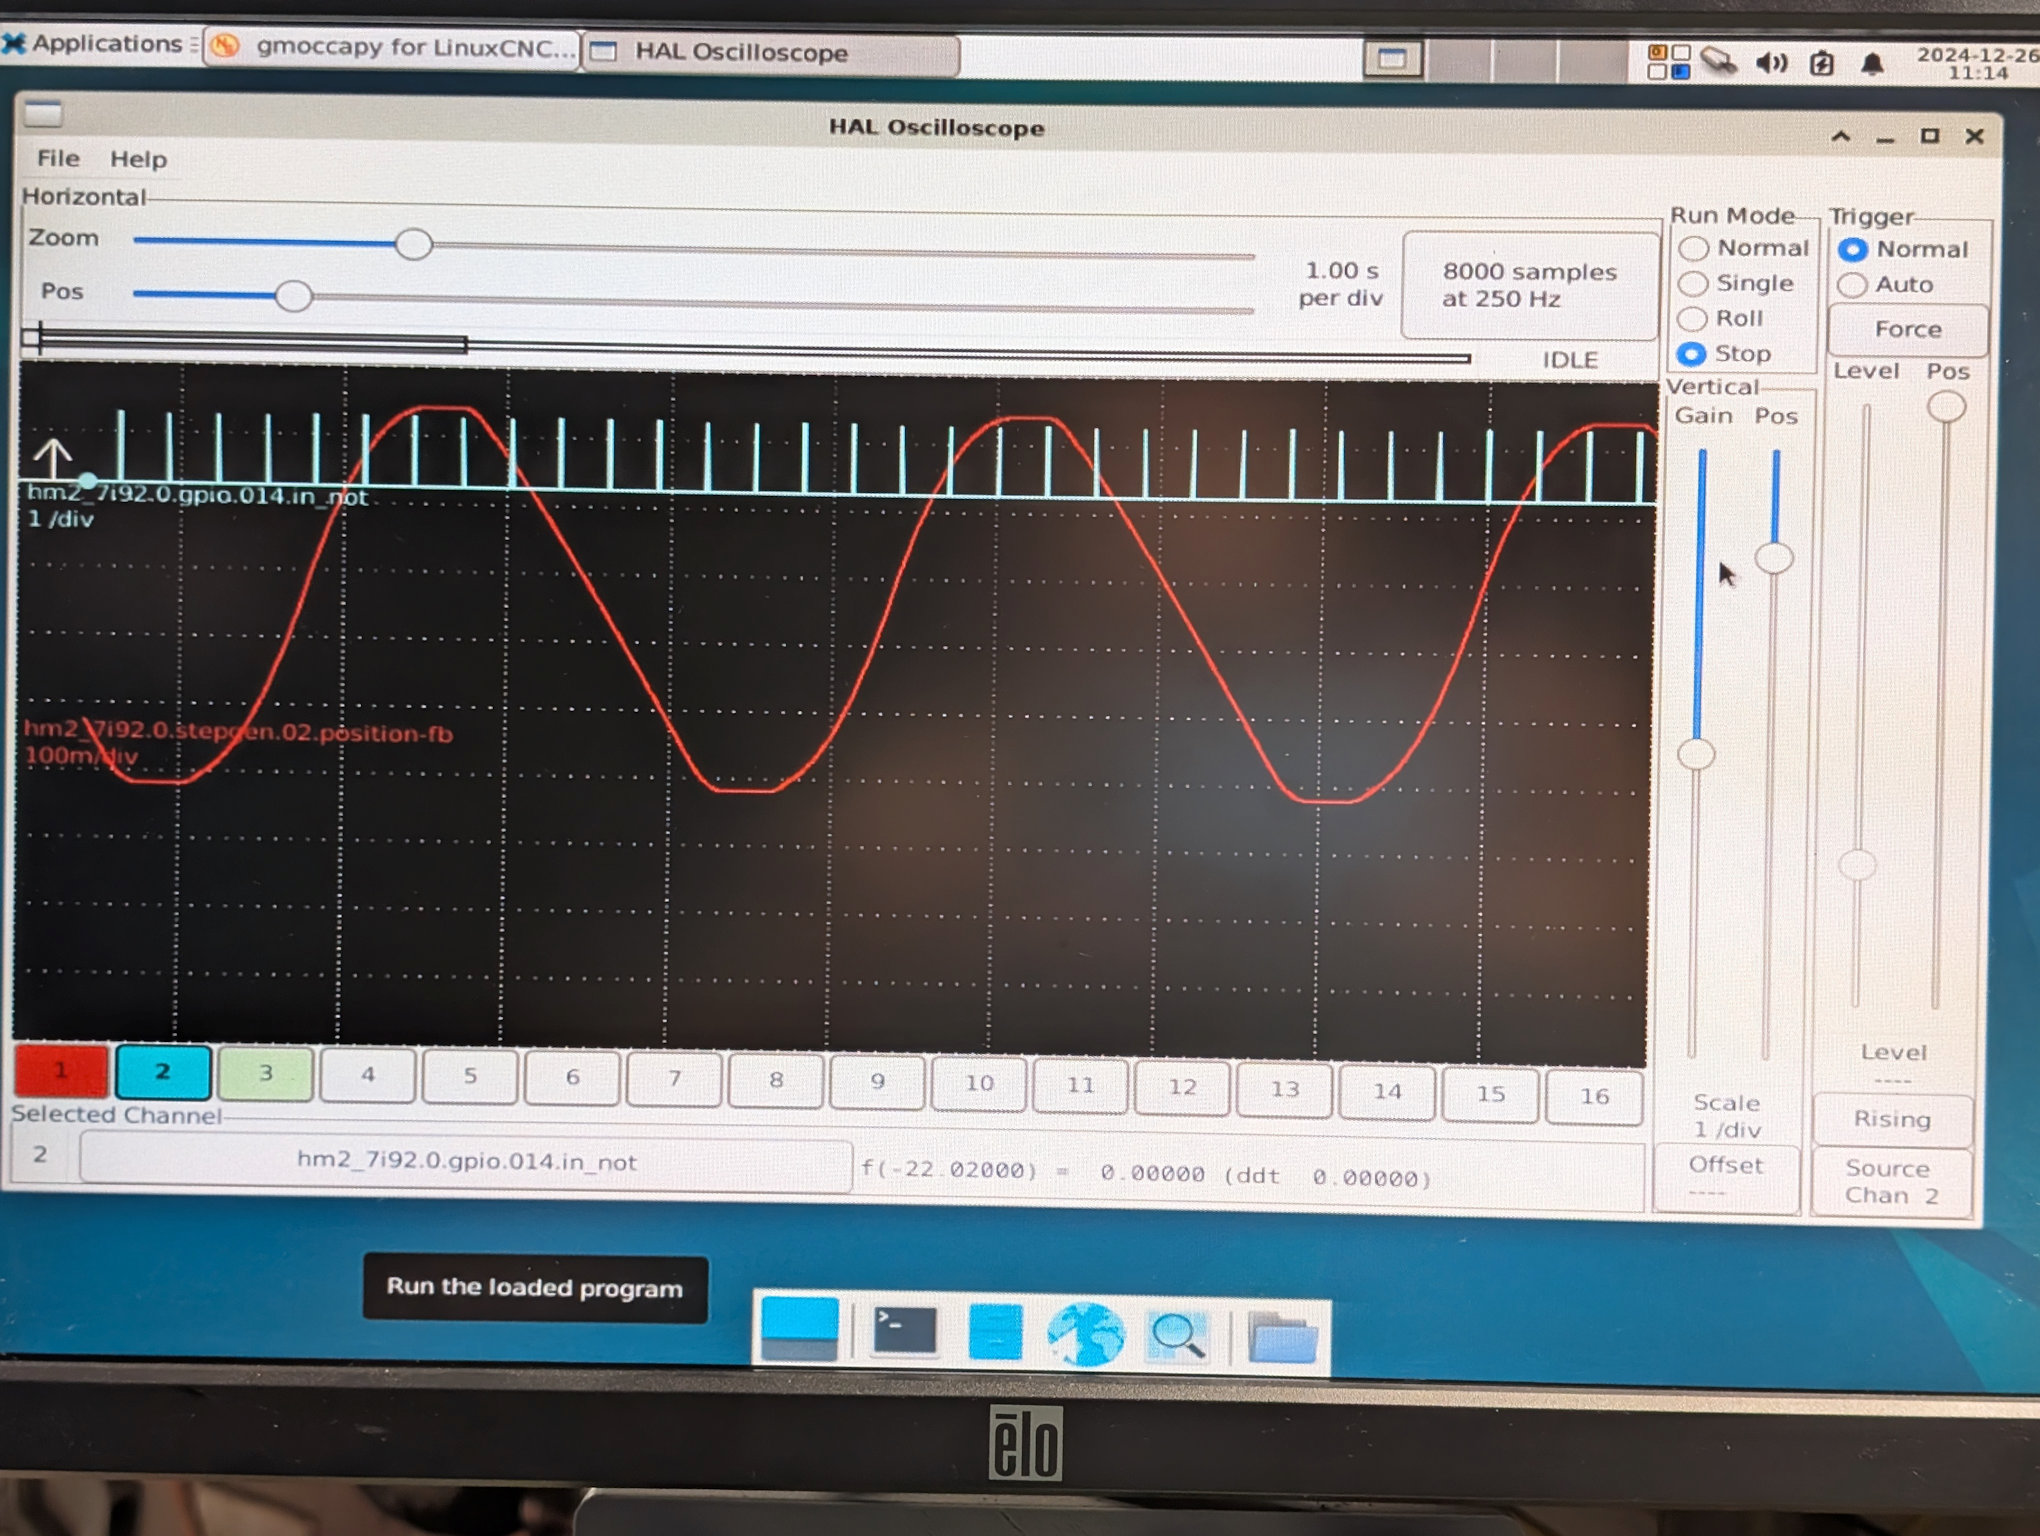Select channel 11 button
The height and width of the screenshot is (1536, 2040).
(1080, 1086)
